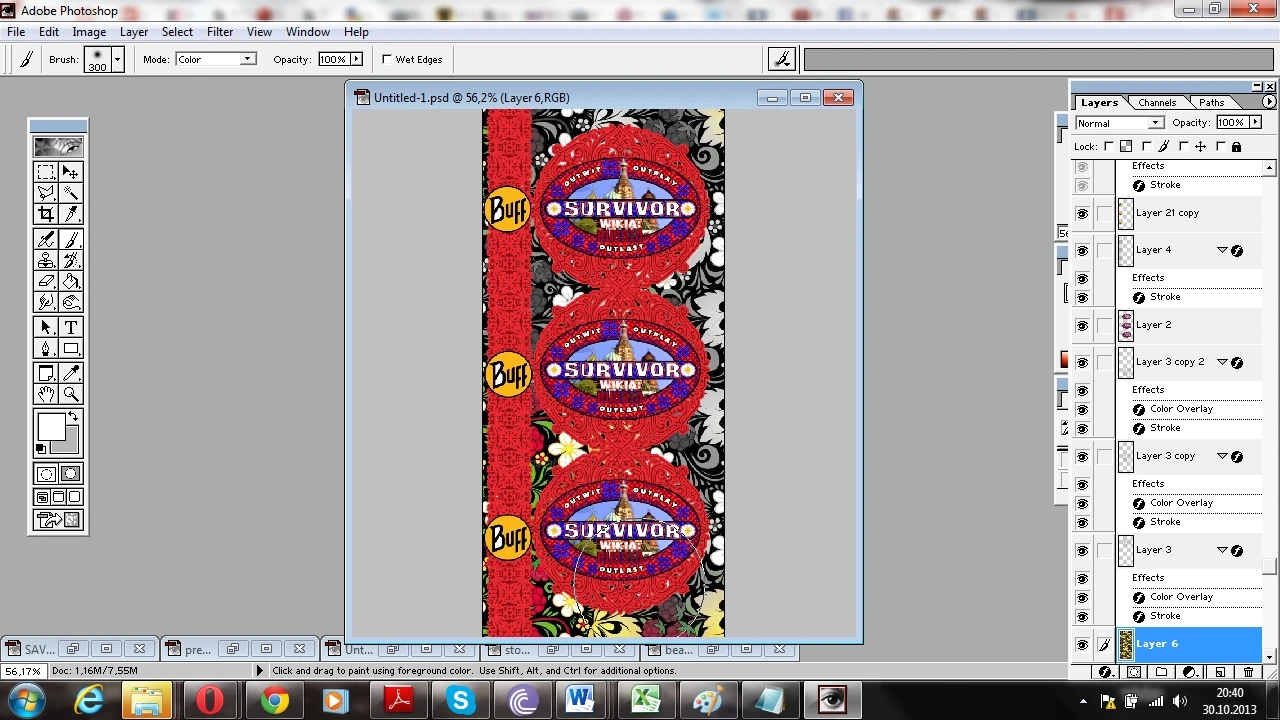Check the lock transparent pixels box
1280x720 pixels.
[x=1110, y=147]
